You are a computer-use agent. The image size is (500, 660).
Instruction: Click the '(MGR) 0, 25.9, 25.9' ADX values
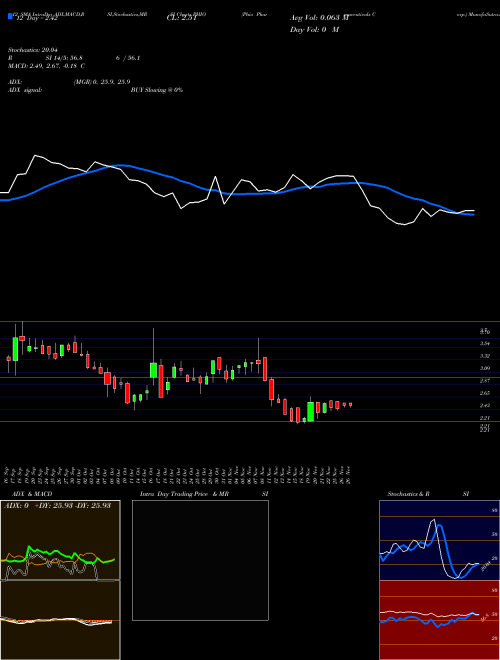[x=101, y=82]
